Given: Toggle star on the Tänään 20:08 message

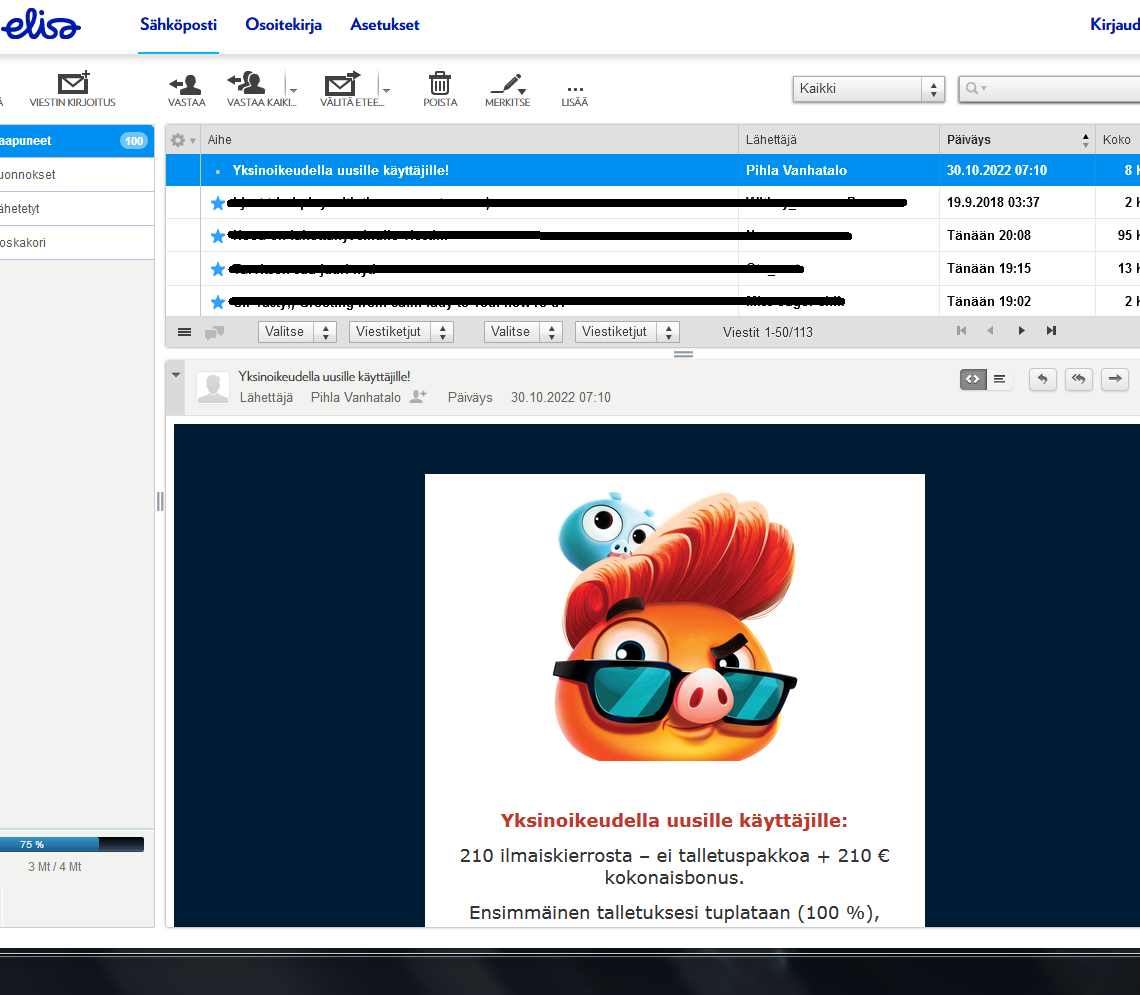Looking at the screenshot, I should [x=218, y=236].
